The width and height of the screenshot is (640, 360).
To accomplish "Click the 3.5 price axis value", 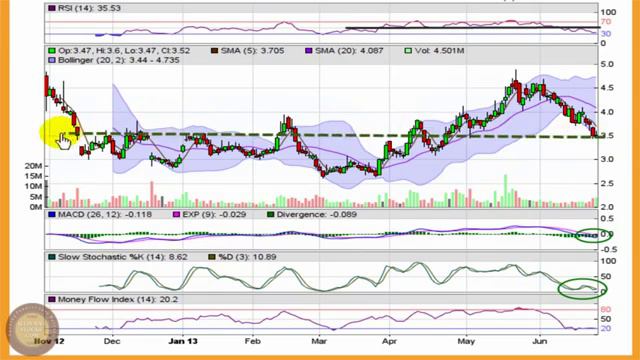I will [x=607, y=136].
